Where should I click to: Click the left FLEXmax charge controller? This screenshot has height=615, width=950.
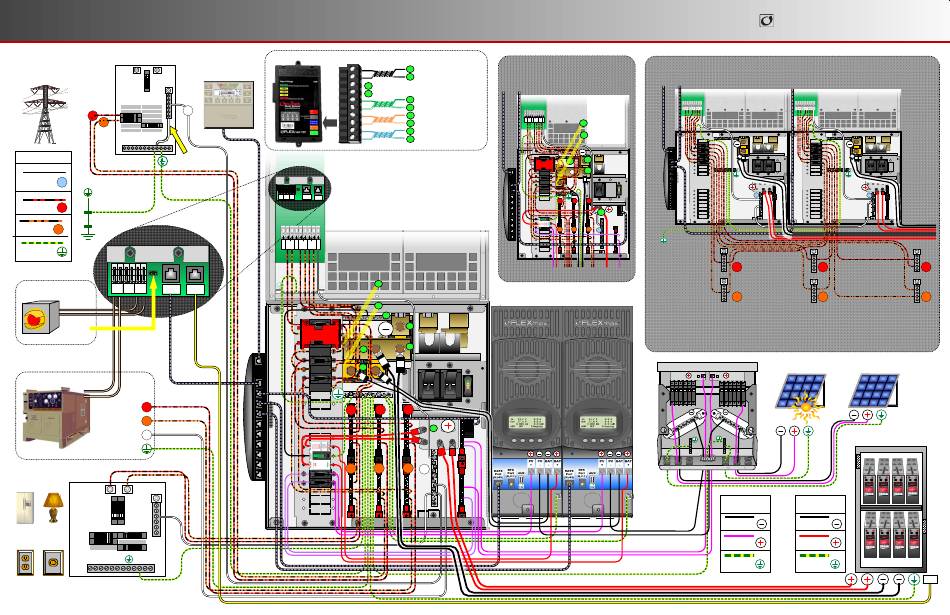[526, 412]
